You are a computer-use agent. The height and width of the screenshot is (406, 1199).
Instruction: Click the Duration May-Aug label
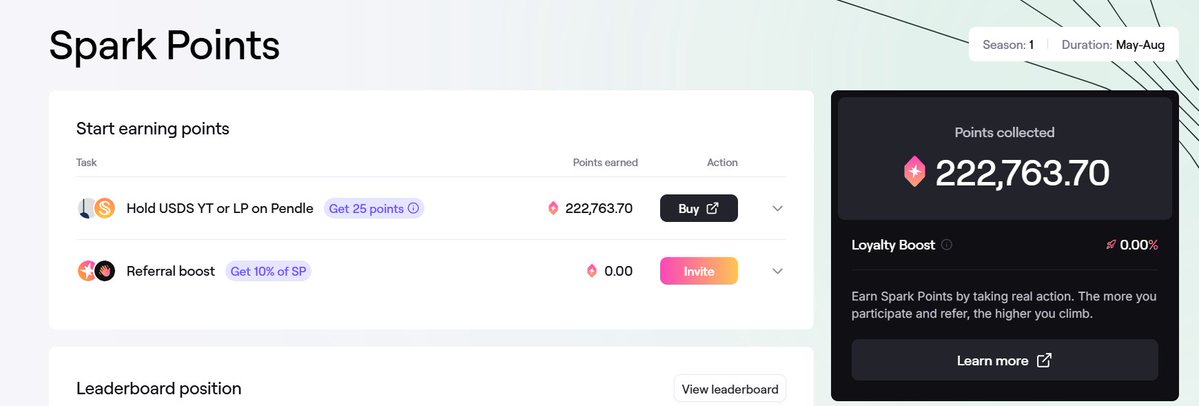pyautogui.click(x=1113, y=45)
